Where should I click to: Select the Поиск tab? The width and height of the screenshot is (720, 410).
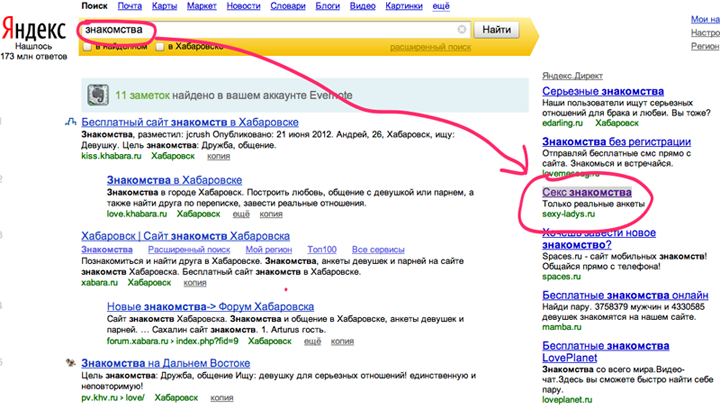click(94, 6)
